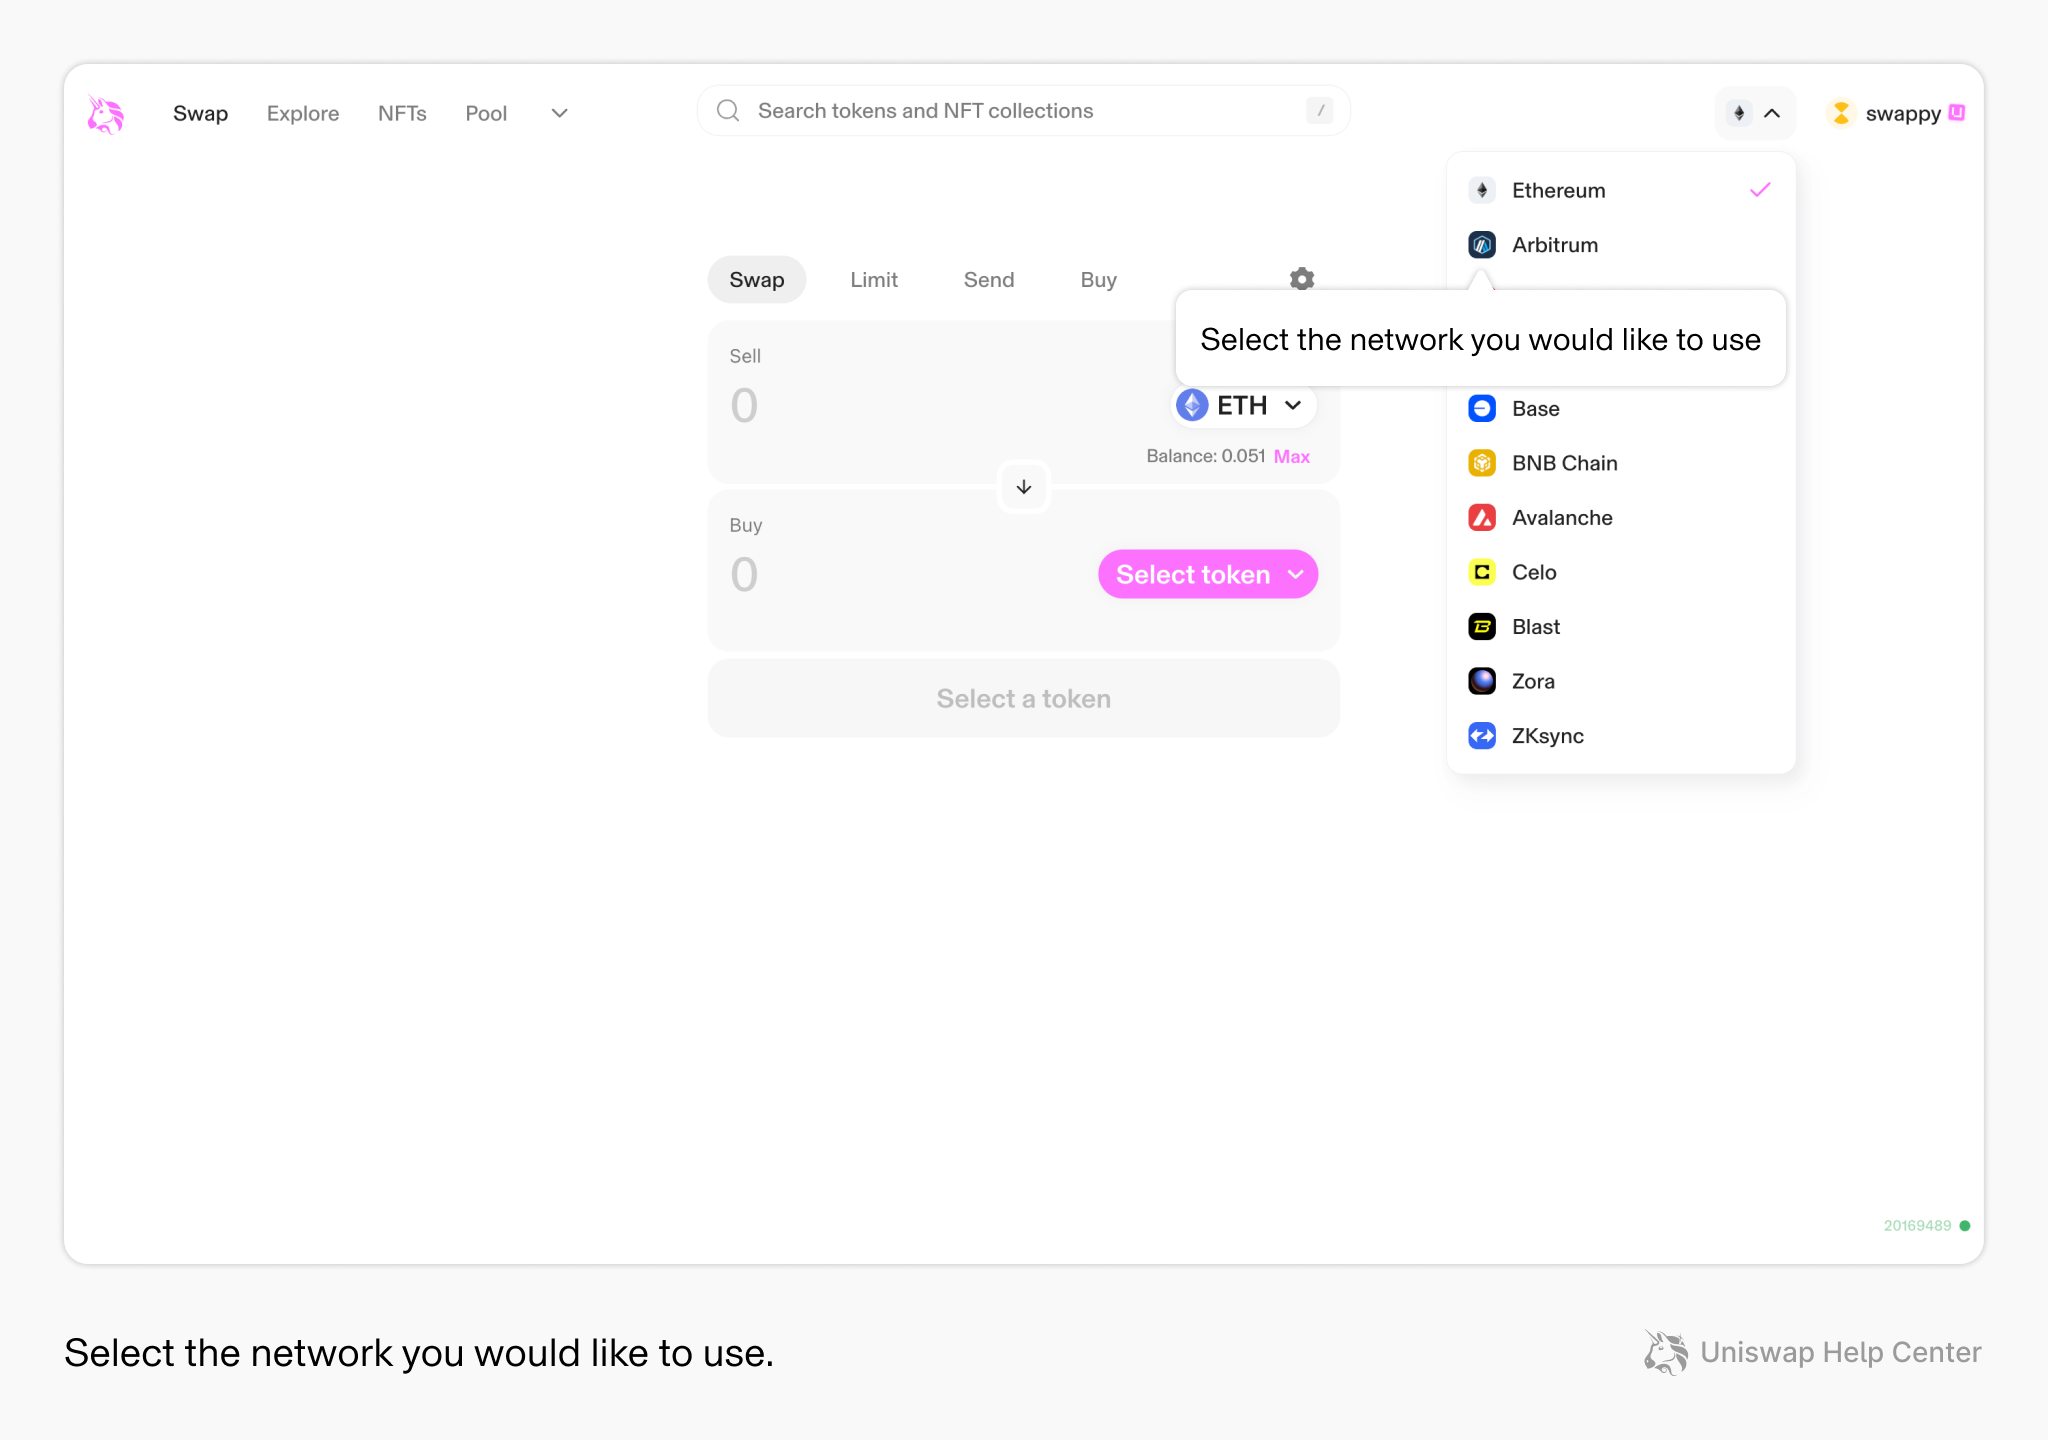Click the search magnifier icon
The width and height of the screenshot is (2048, 1440).
(728, 110)
